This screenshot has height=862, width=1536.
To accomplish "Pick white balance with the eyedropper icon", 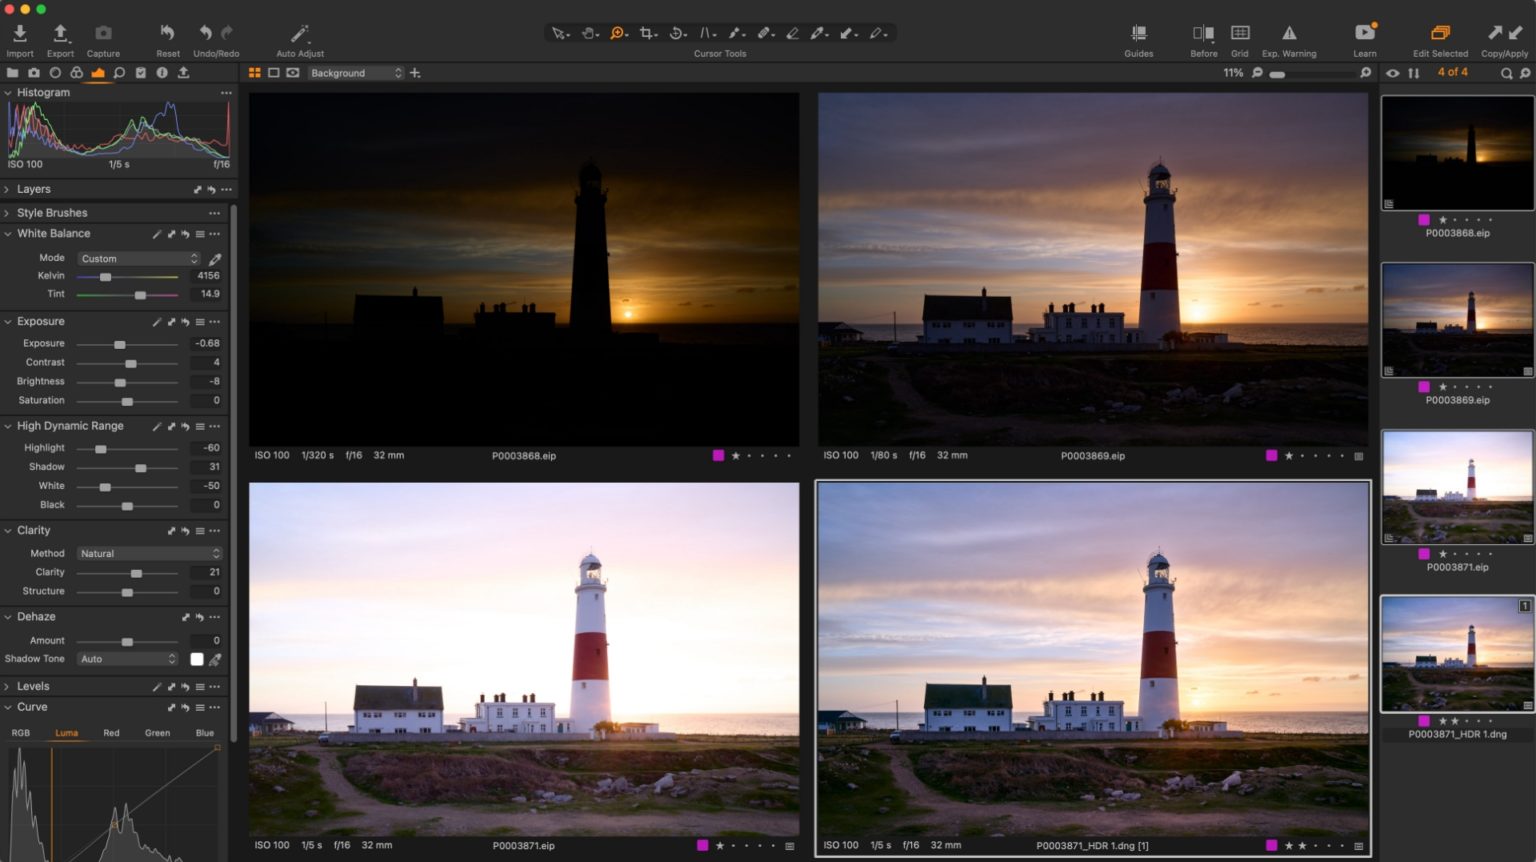I will coord(214,257).
